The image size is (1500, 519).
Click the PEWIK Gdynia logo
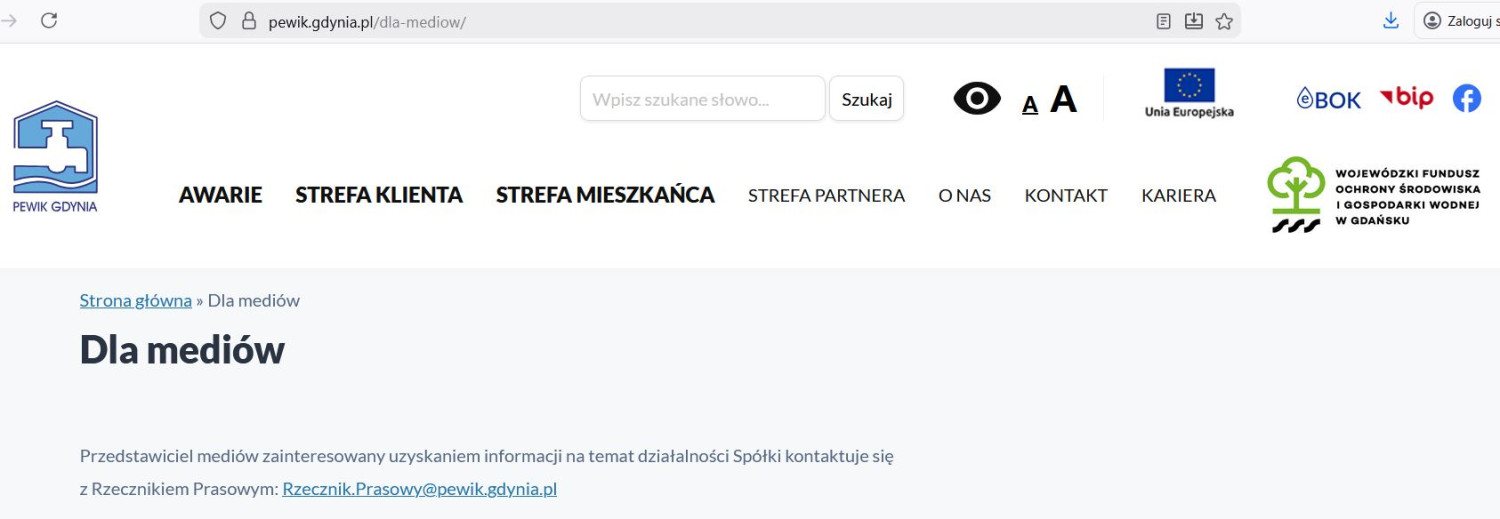(x=55, y=157)
